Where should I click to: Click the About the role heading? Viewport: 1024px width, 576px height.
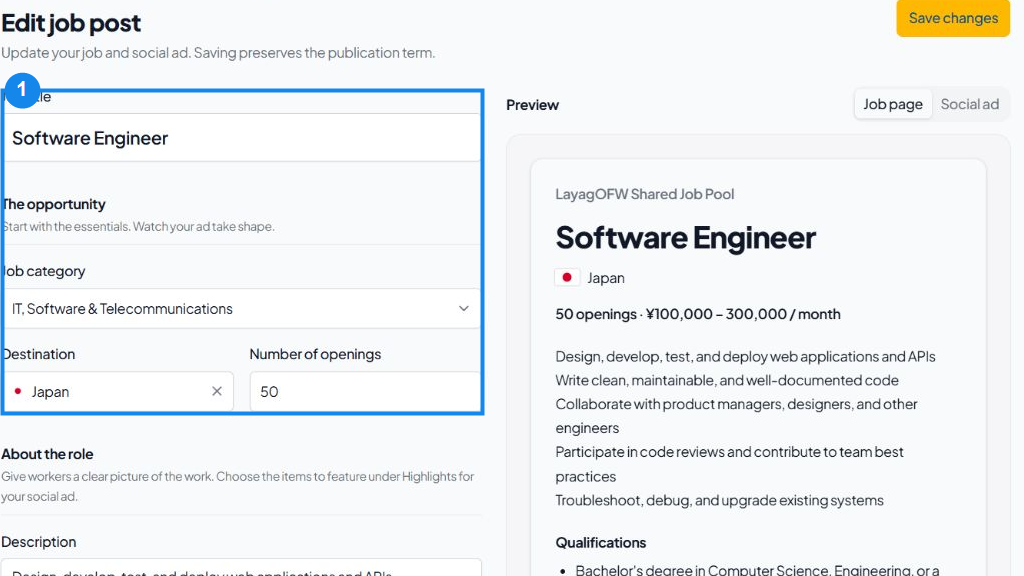pyautogui.click(x=47, y=454)
